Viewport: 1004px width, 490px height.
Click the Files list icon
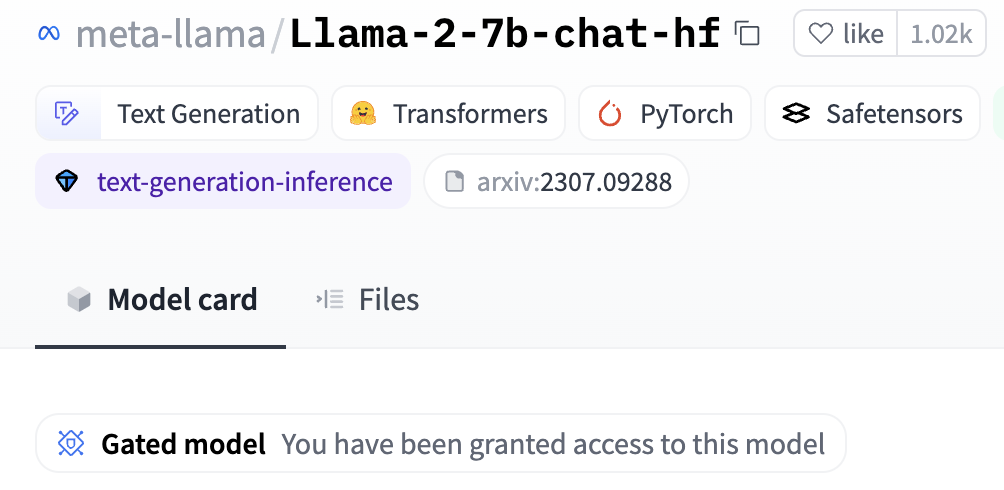click(x=330, y=299)
